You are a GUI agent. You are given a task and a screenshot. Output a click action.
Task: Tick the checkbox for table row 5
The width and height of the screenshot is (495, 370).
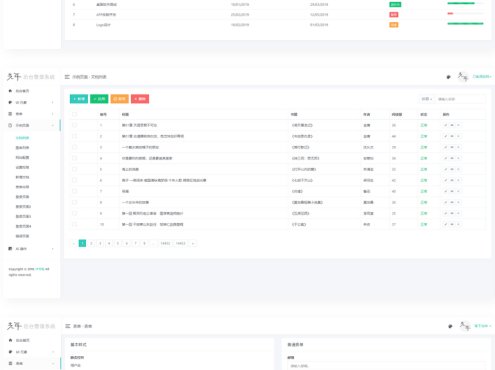pos(74,169)
